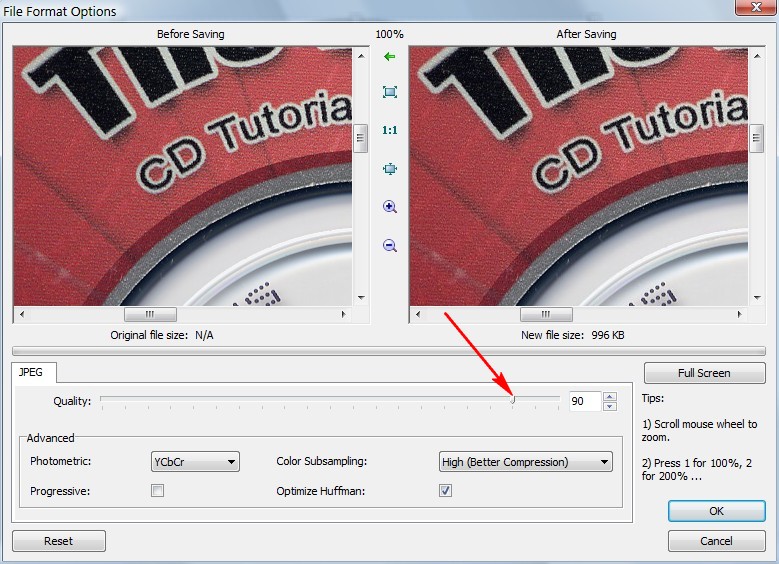The width and height of the screenshot is (779, 564).
Task: Click the 'New file size: 996 KB' text
Action: point(572,335)
